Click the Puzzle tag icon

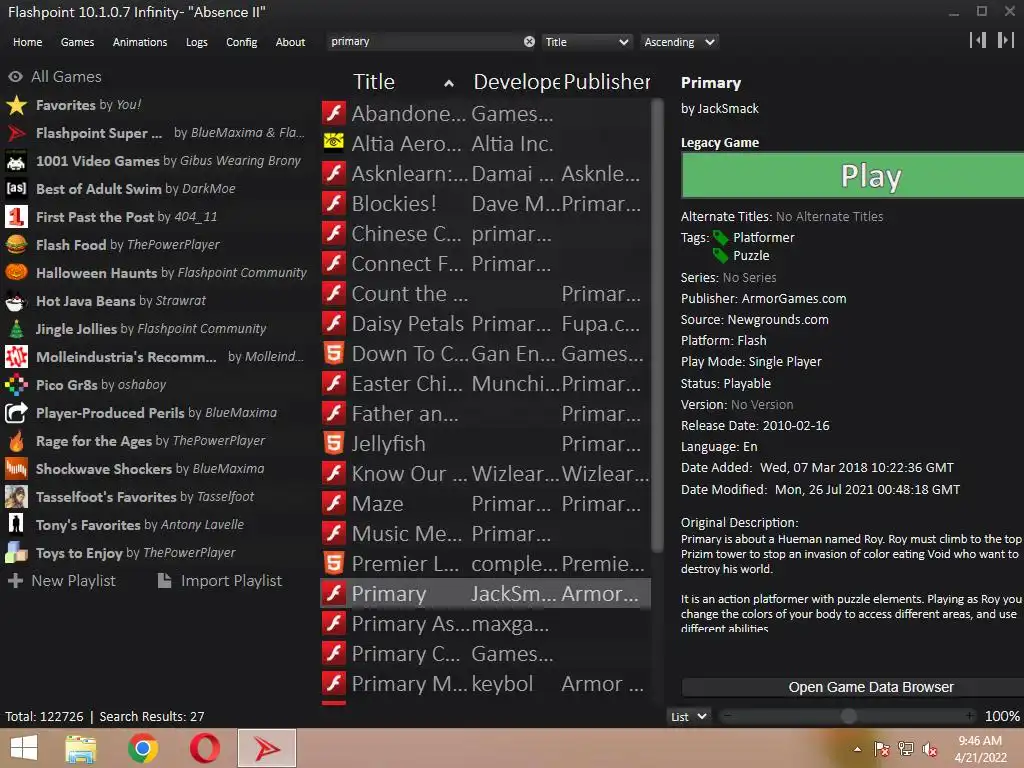pos(721,255)
